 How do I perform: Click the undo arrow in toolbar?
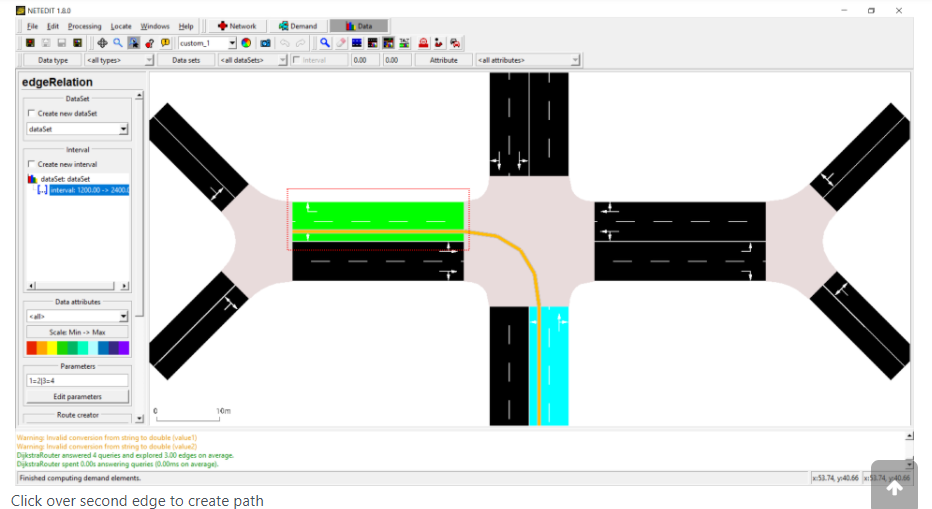[283, 43]
